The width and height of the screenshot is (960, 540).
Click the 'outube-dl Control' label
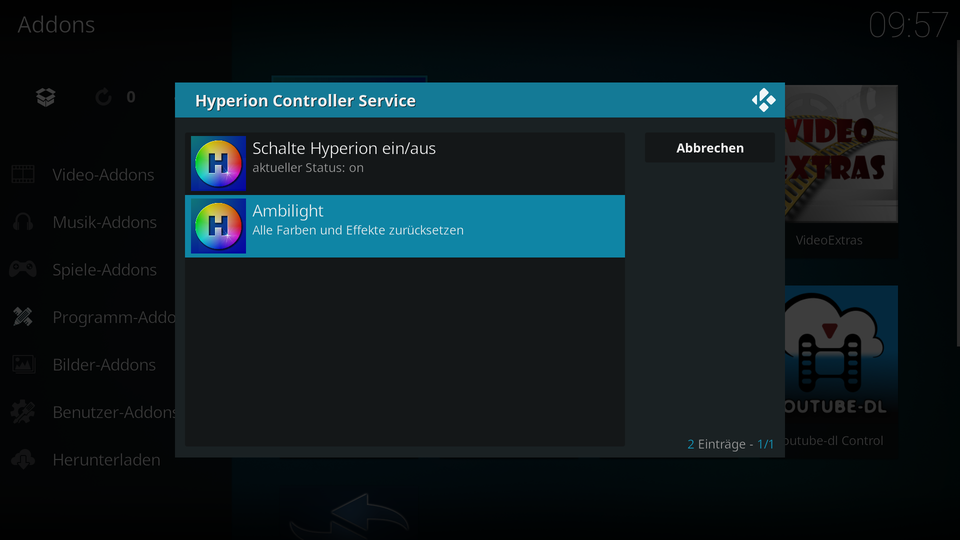(x=834, y=441)
